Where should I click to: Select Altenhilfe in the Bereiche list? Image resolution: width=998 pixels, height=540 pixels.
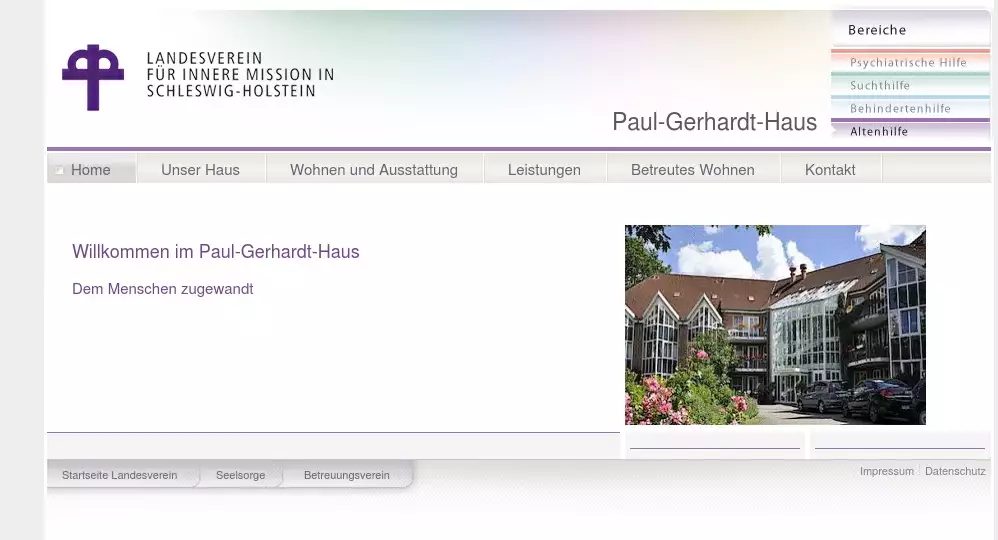tap(879, 131)
